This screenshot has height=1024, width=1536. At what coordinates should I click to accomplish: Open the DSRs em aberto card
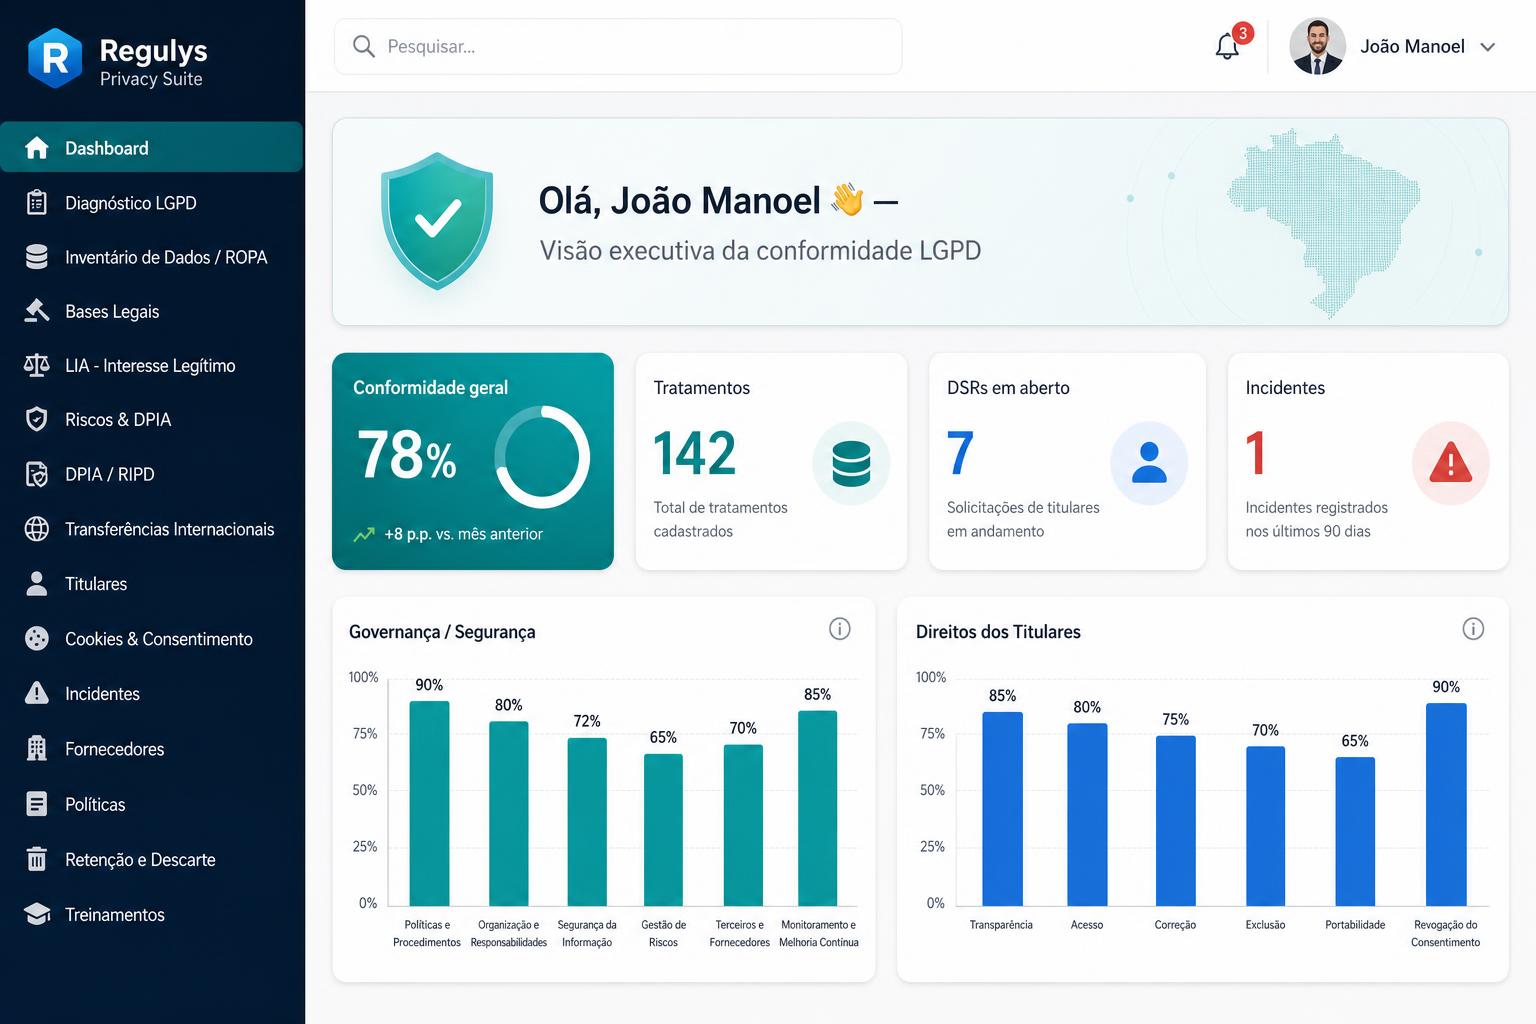click(x=1067, y=461)
